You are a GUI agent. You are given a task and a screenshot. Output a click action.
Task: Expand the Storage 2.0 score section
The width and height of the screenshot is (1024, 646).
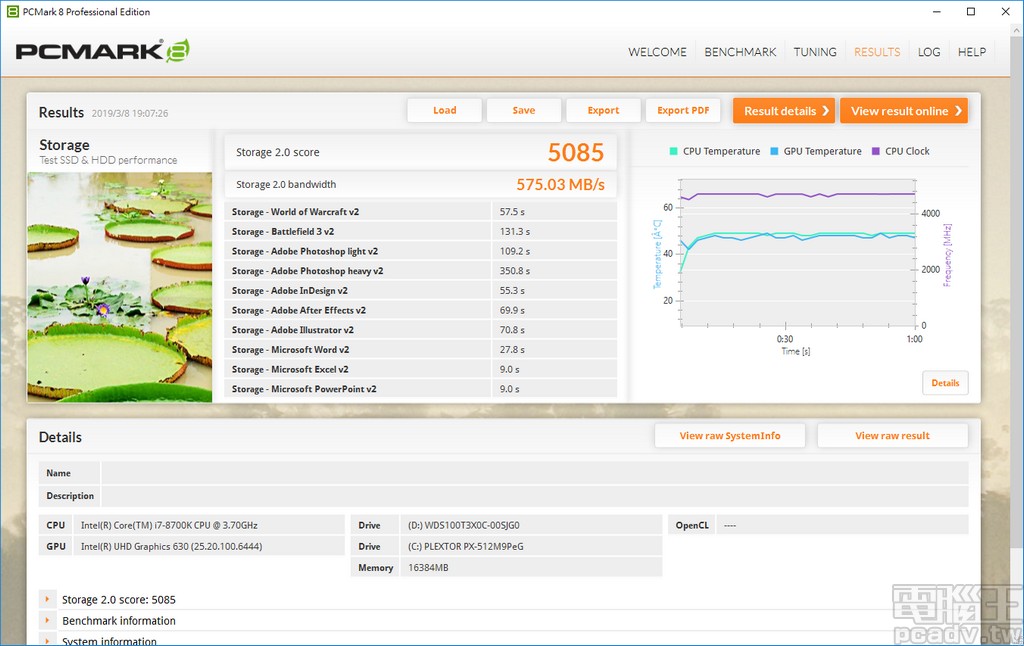point(47,600)
